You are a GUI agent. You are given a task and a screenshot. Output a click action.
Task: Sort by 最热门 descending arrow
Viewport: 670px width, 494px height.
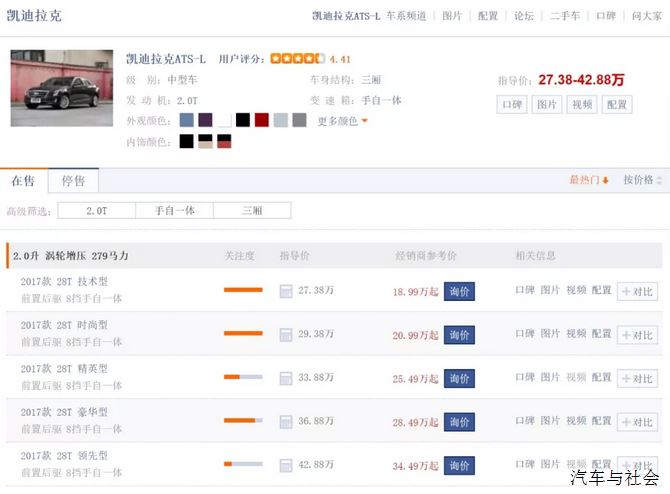[x=589, y=180]
